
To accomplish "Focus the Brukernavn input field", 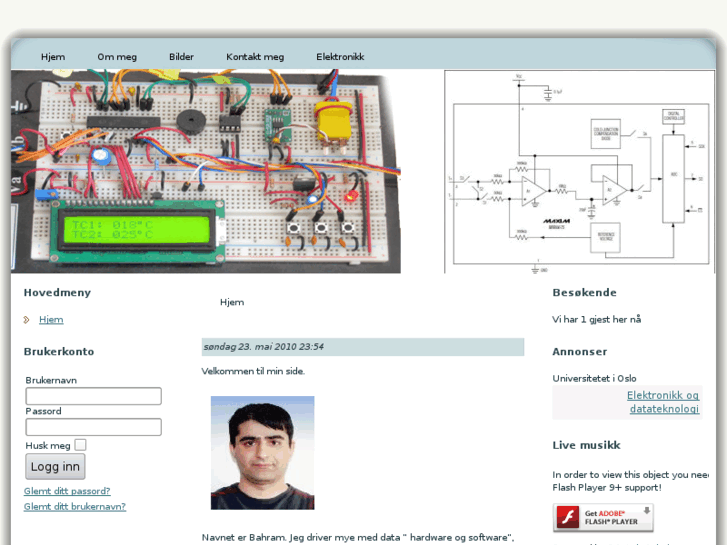I will (x=93, y=396).
